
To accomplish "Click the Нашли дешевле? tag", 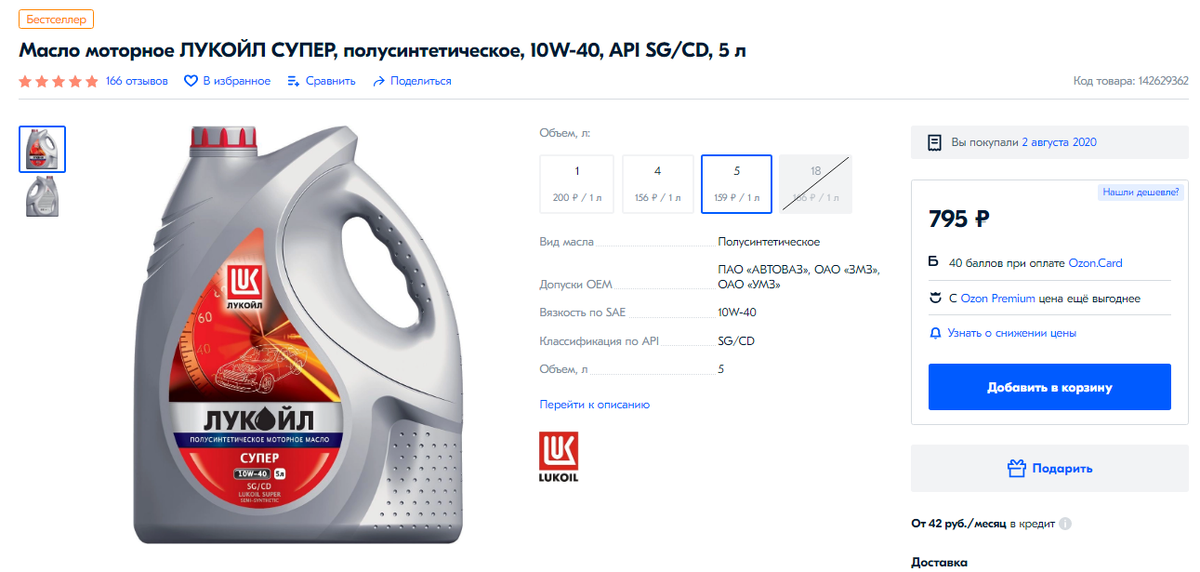I will pyautogui.click(x=1141, y=191).
